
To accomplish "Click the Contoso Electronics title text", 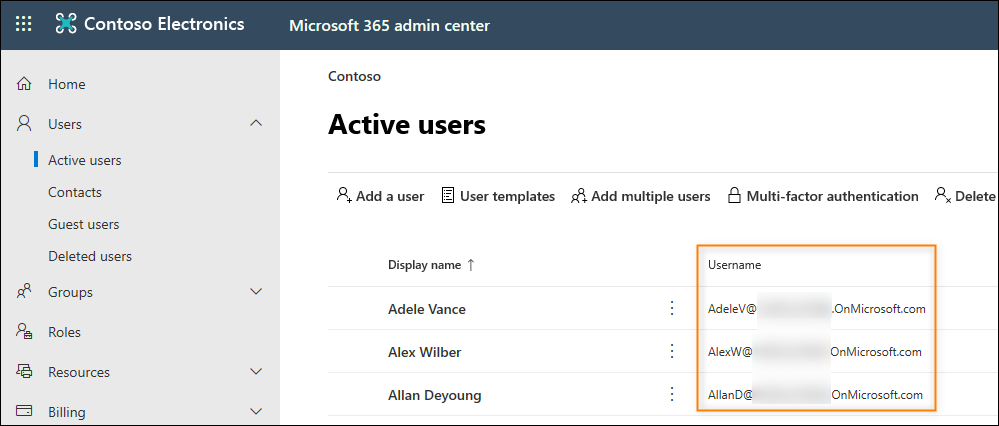I will [164, 24].
